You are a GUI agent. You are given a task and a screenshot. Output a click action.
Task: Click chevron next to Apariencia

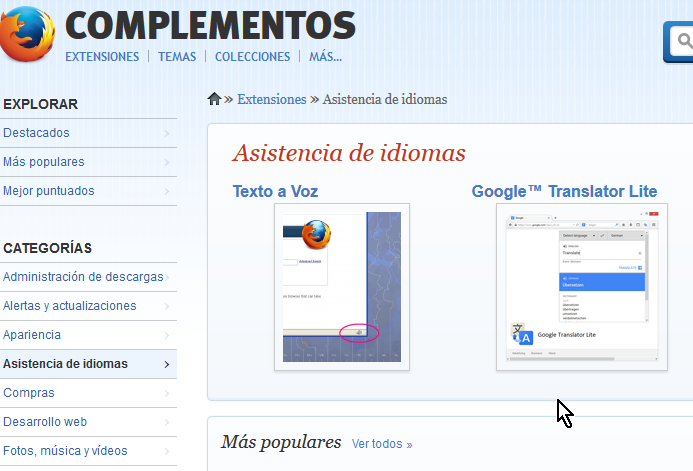pos(167,335)
